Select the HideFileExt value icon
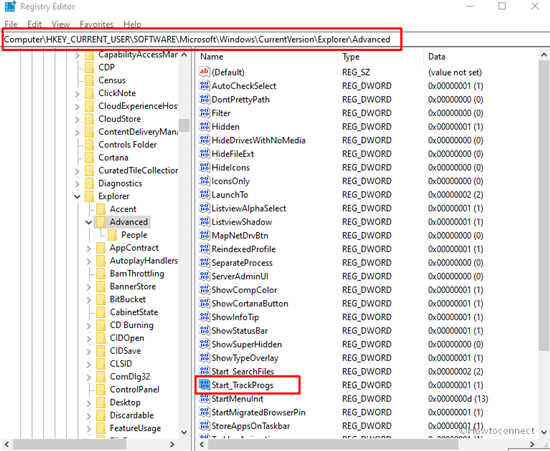This screenshot has height=451, width=550. coord(204,154)
